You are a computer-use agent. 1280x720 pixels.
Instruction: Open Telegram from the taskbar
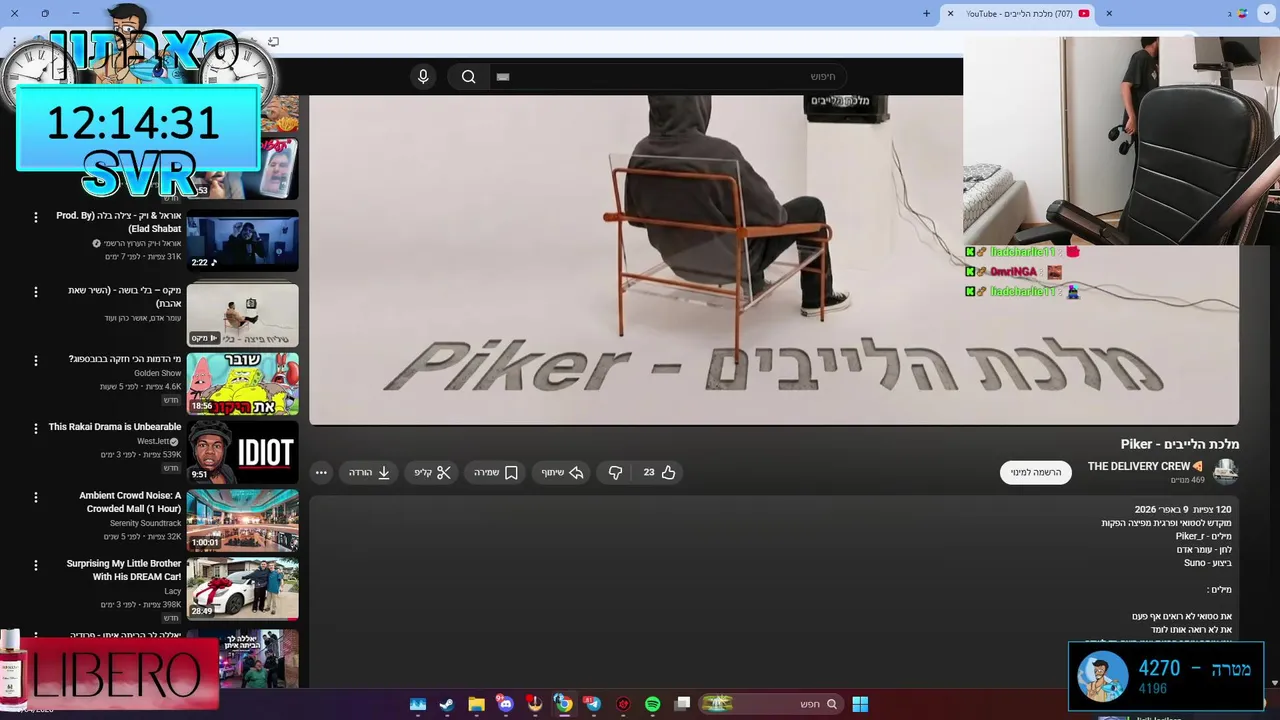tap(593, 704)
